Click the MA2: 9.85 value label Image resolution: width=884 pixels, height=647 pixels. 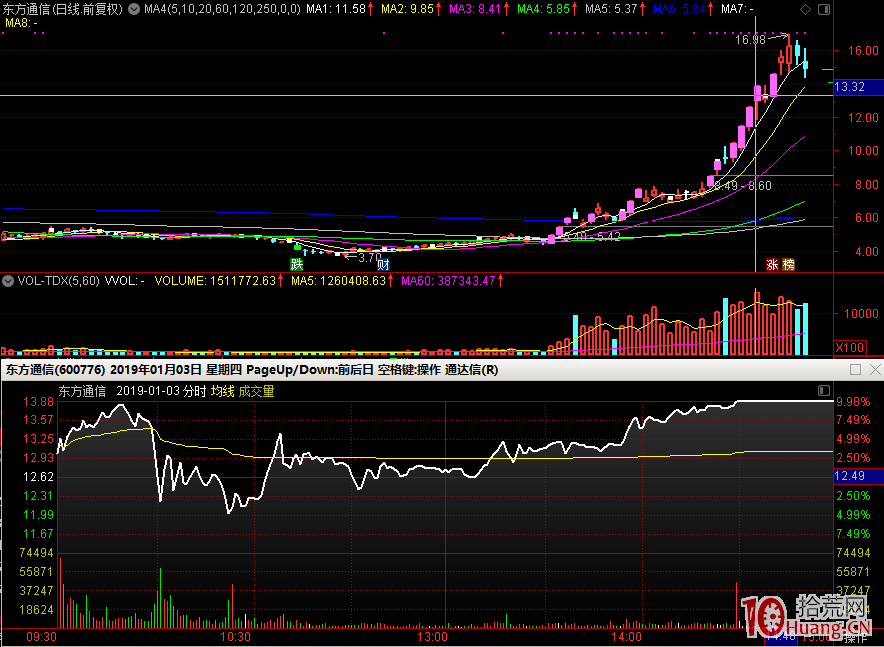[407, 9]
